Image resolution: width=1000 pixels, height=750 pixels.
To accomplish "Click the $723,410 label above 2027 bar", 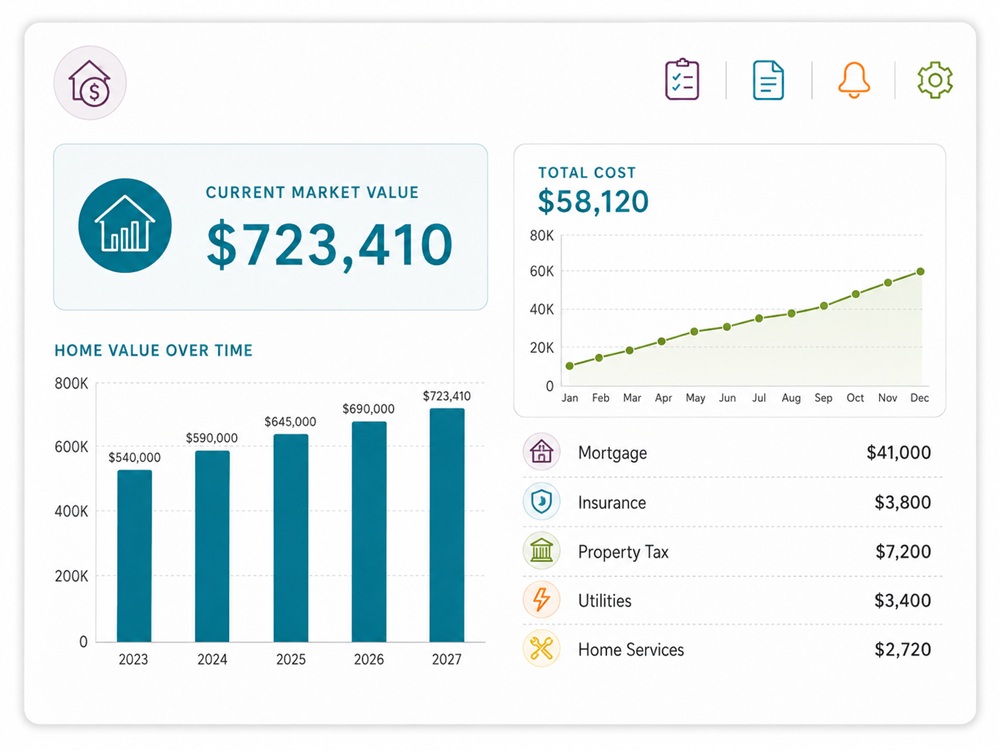I will tap(446, 396).
